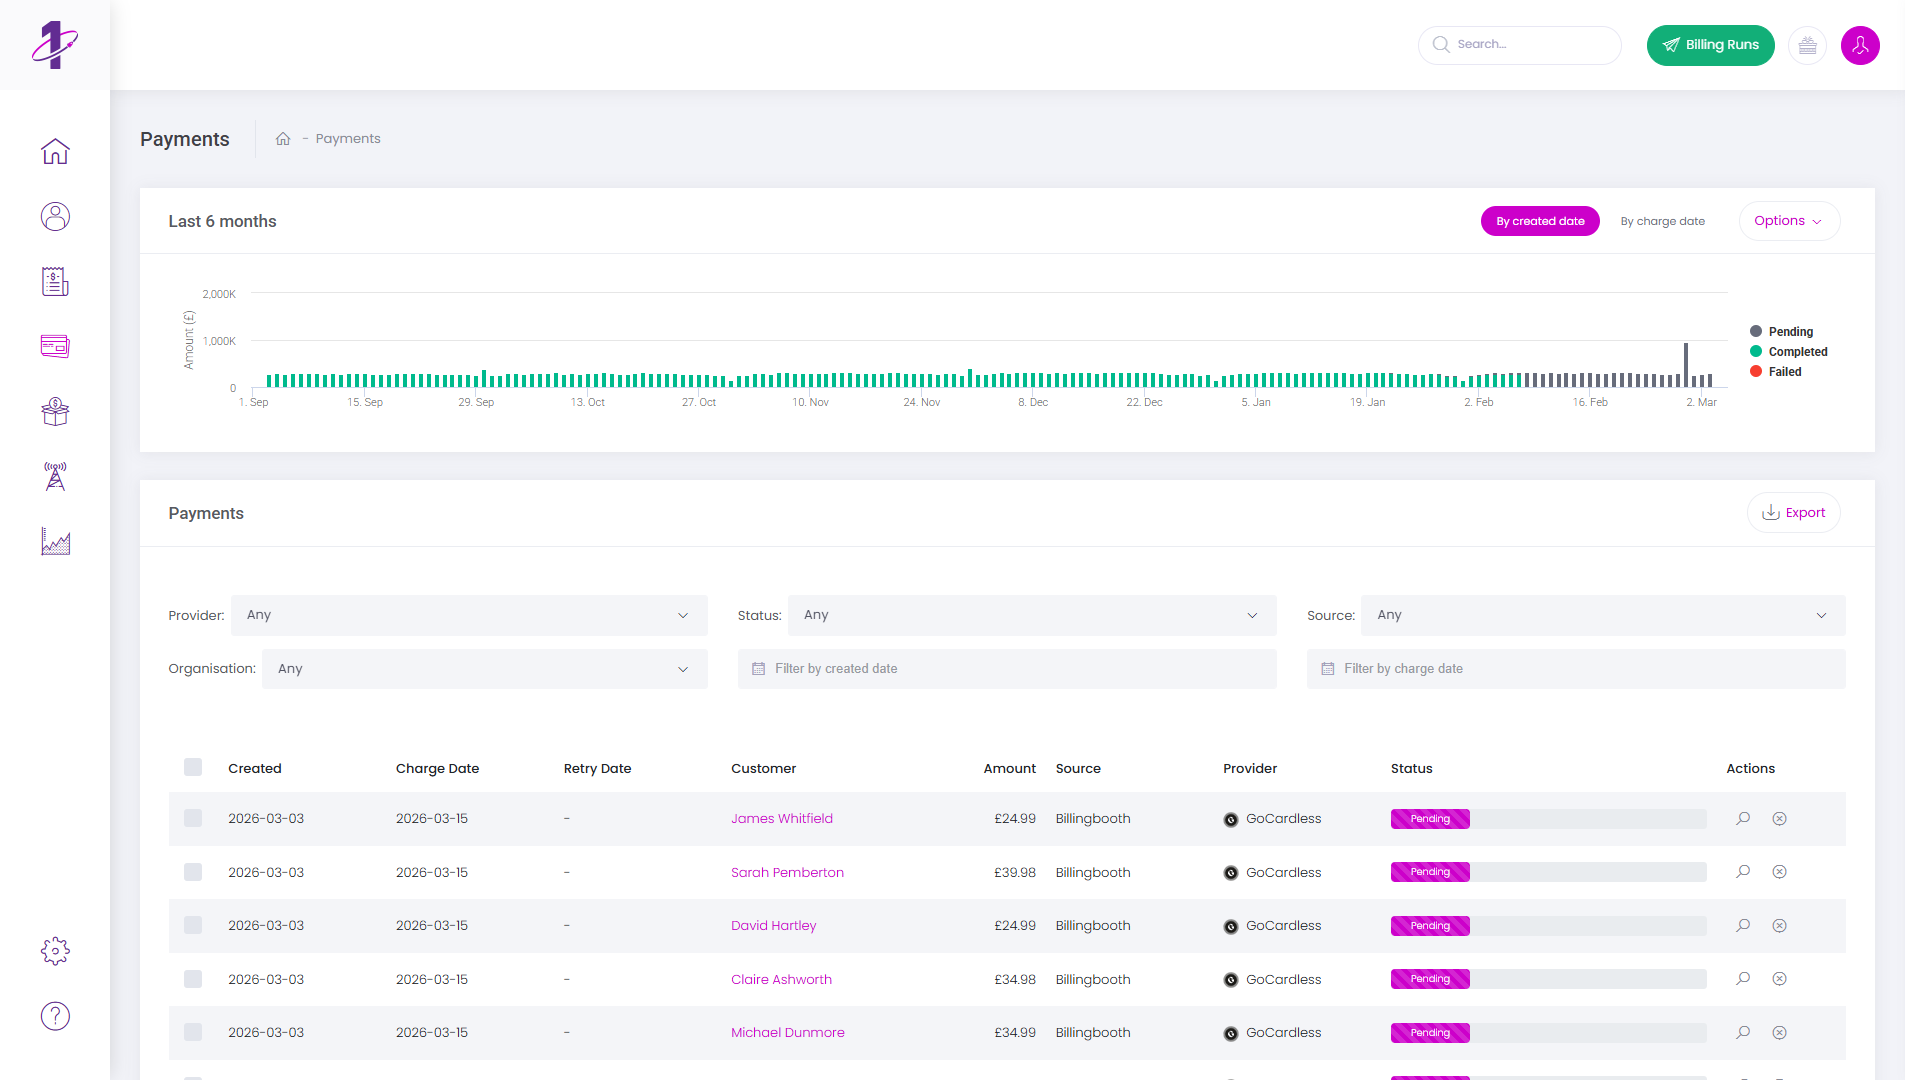Open the Provider filter dropdown
This screenshot has height=1080, width=1905.
point(470,615)
